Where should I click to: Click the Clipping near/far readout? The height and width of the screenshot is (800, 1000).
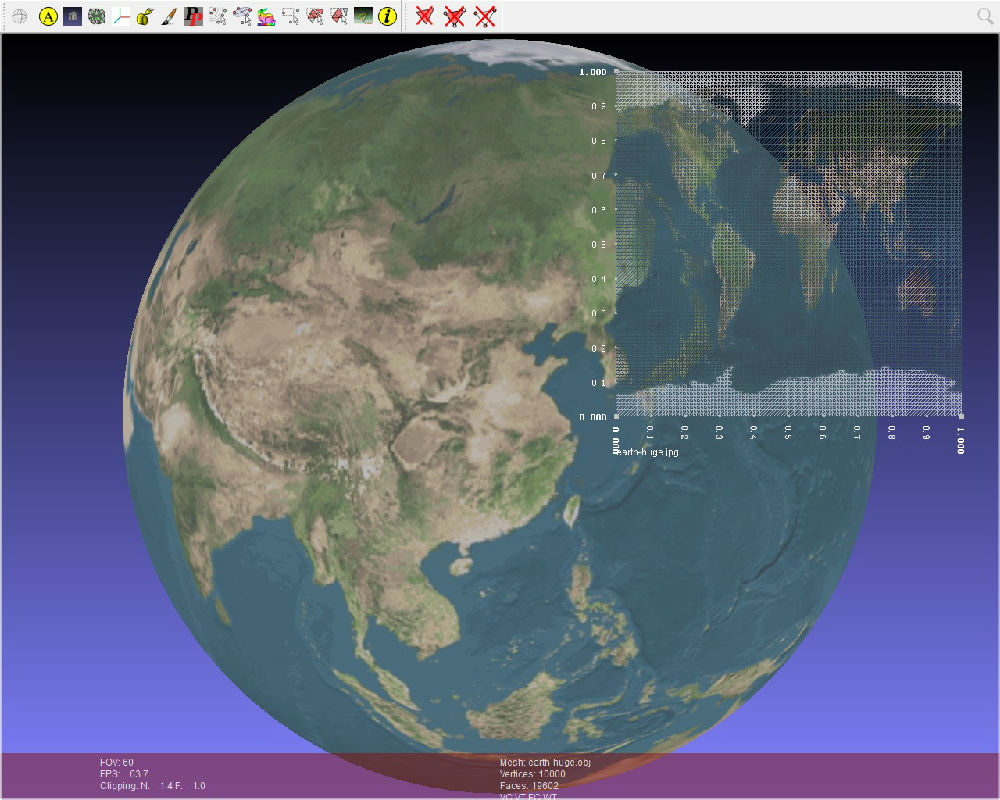152,785
